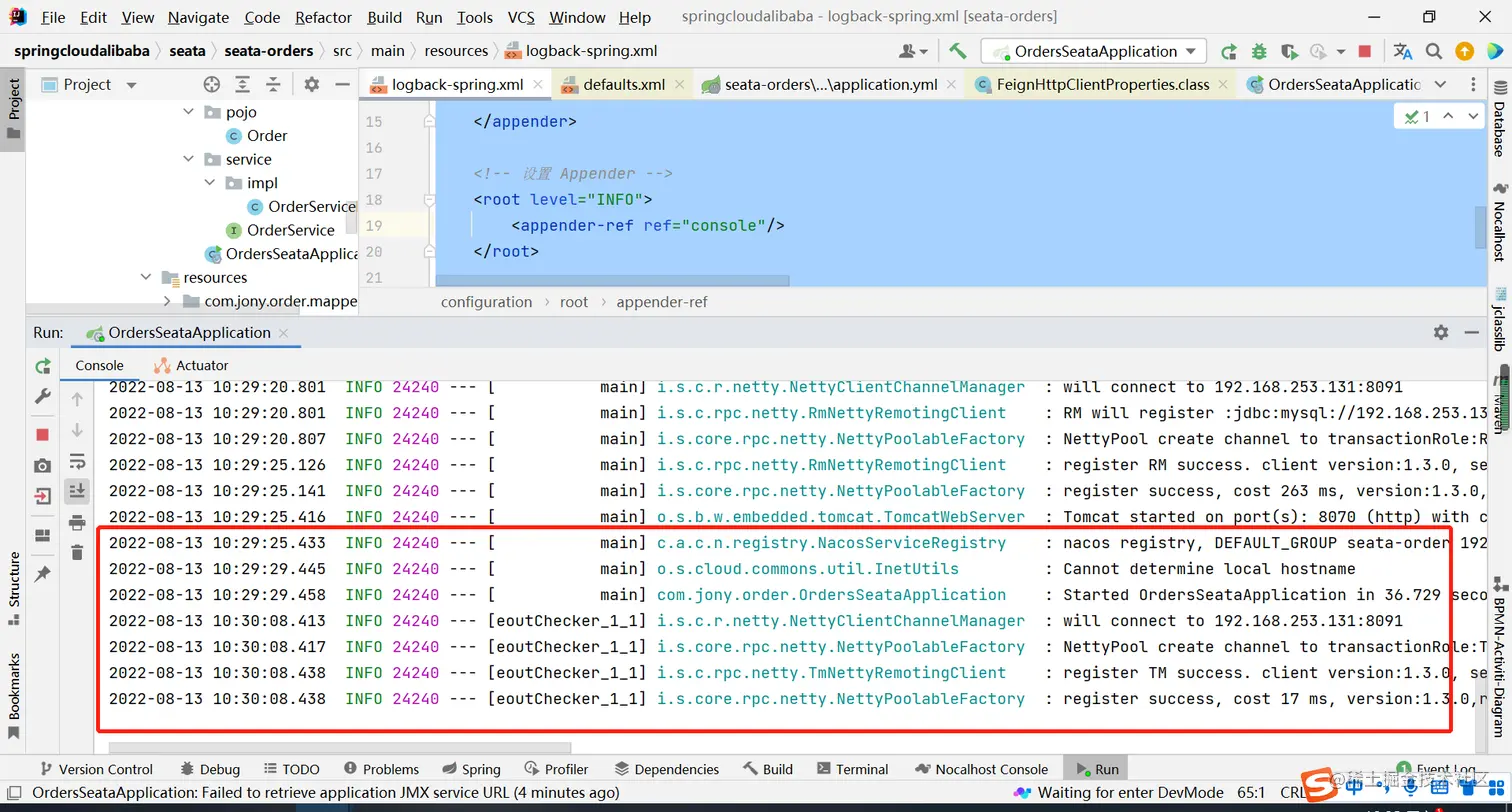
Task: Locate the opened file in Project tree
Action: 211,84
